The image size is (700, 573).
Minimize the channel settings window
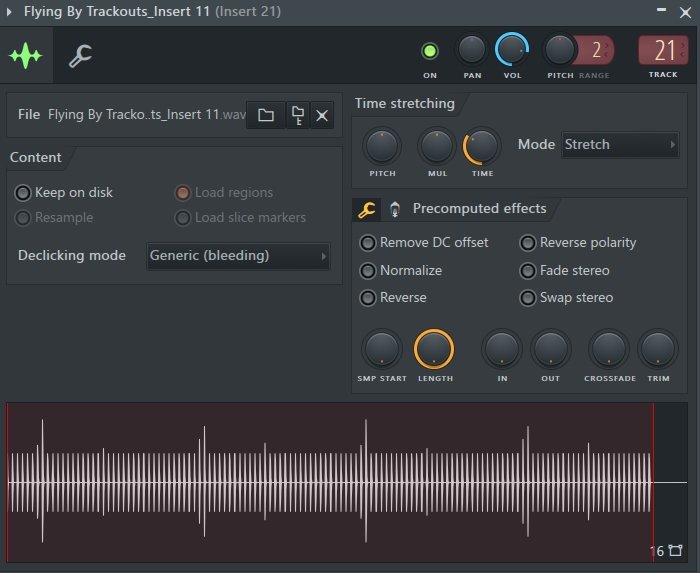click(x=662, y=9)
